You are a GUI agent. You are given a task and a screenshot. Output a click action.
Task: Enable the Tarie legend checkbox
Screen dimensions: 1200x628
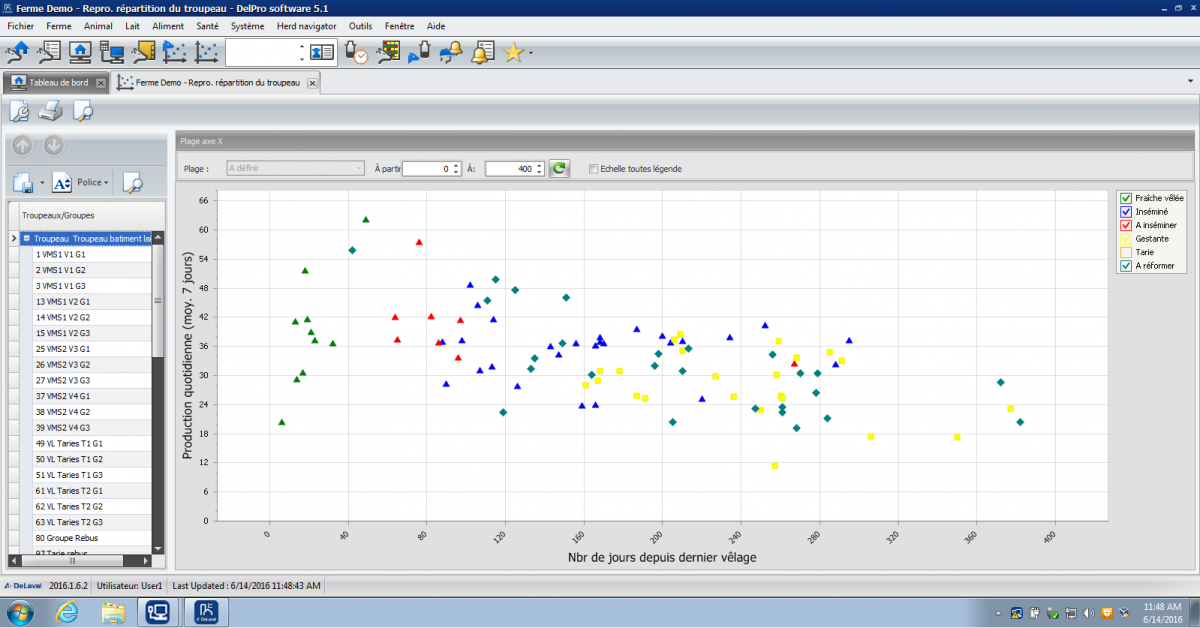[1126, 252]
